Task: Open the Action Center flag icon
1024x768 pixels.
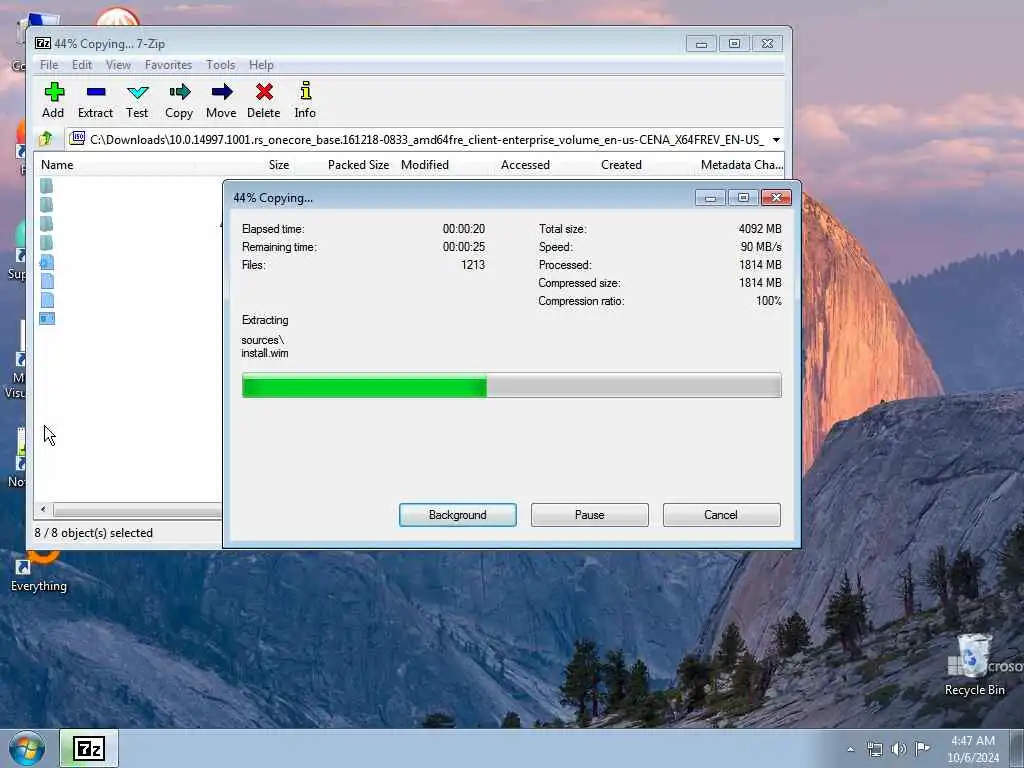Action: tap(922, 748)
